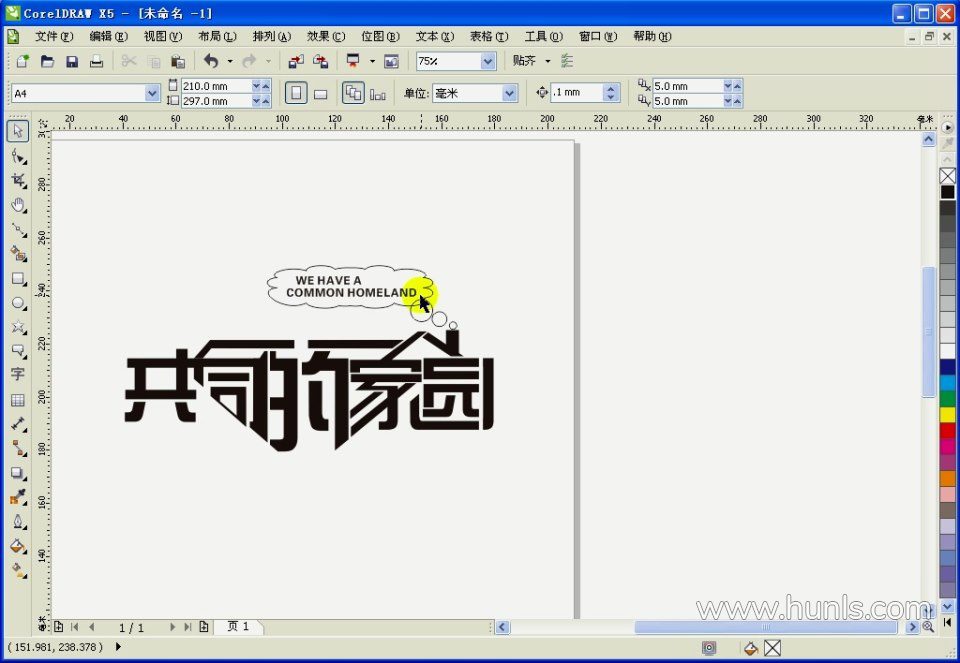Expand the A4 page size dropdown
The image size is (960, 663).
coord(153,93)
